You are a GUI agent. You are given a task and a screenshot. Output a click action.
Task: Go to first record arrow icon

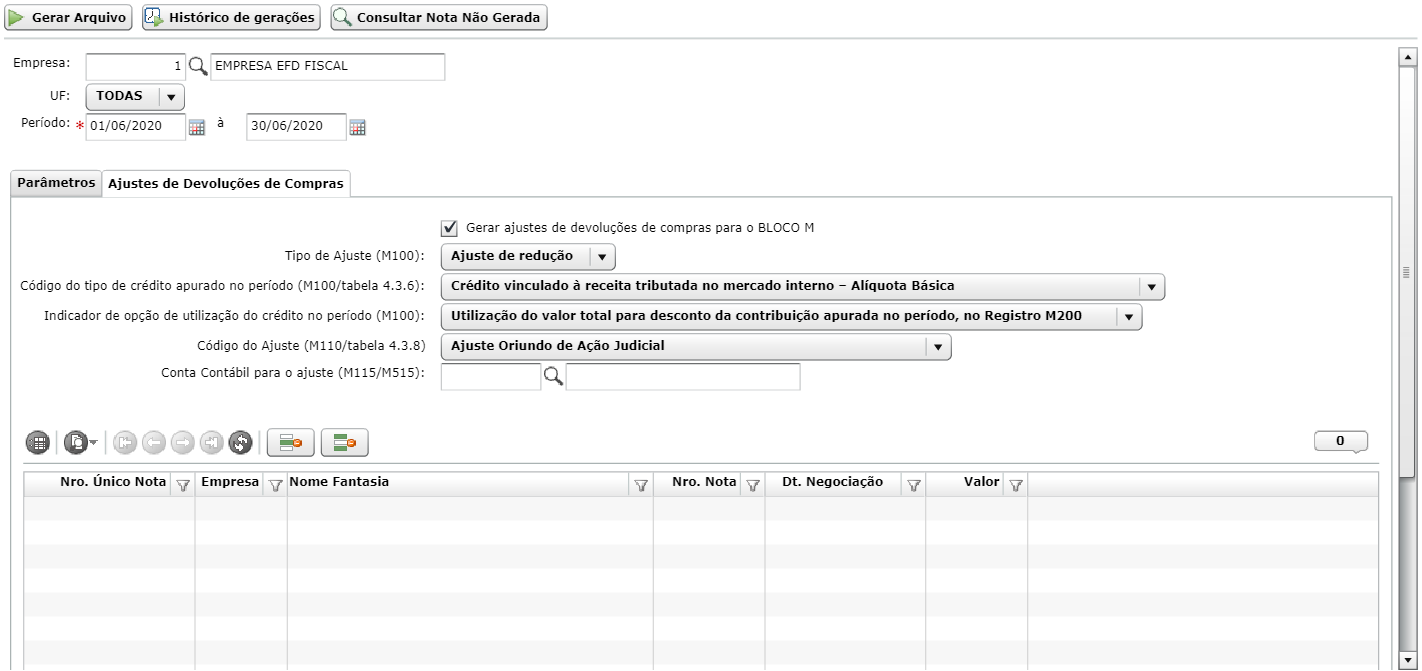125,441
